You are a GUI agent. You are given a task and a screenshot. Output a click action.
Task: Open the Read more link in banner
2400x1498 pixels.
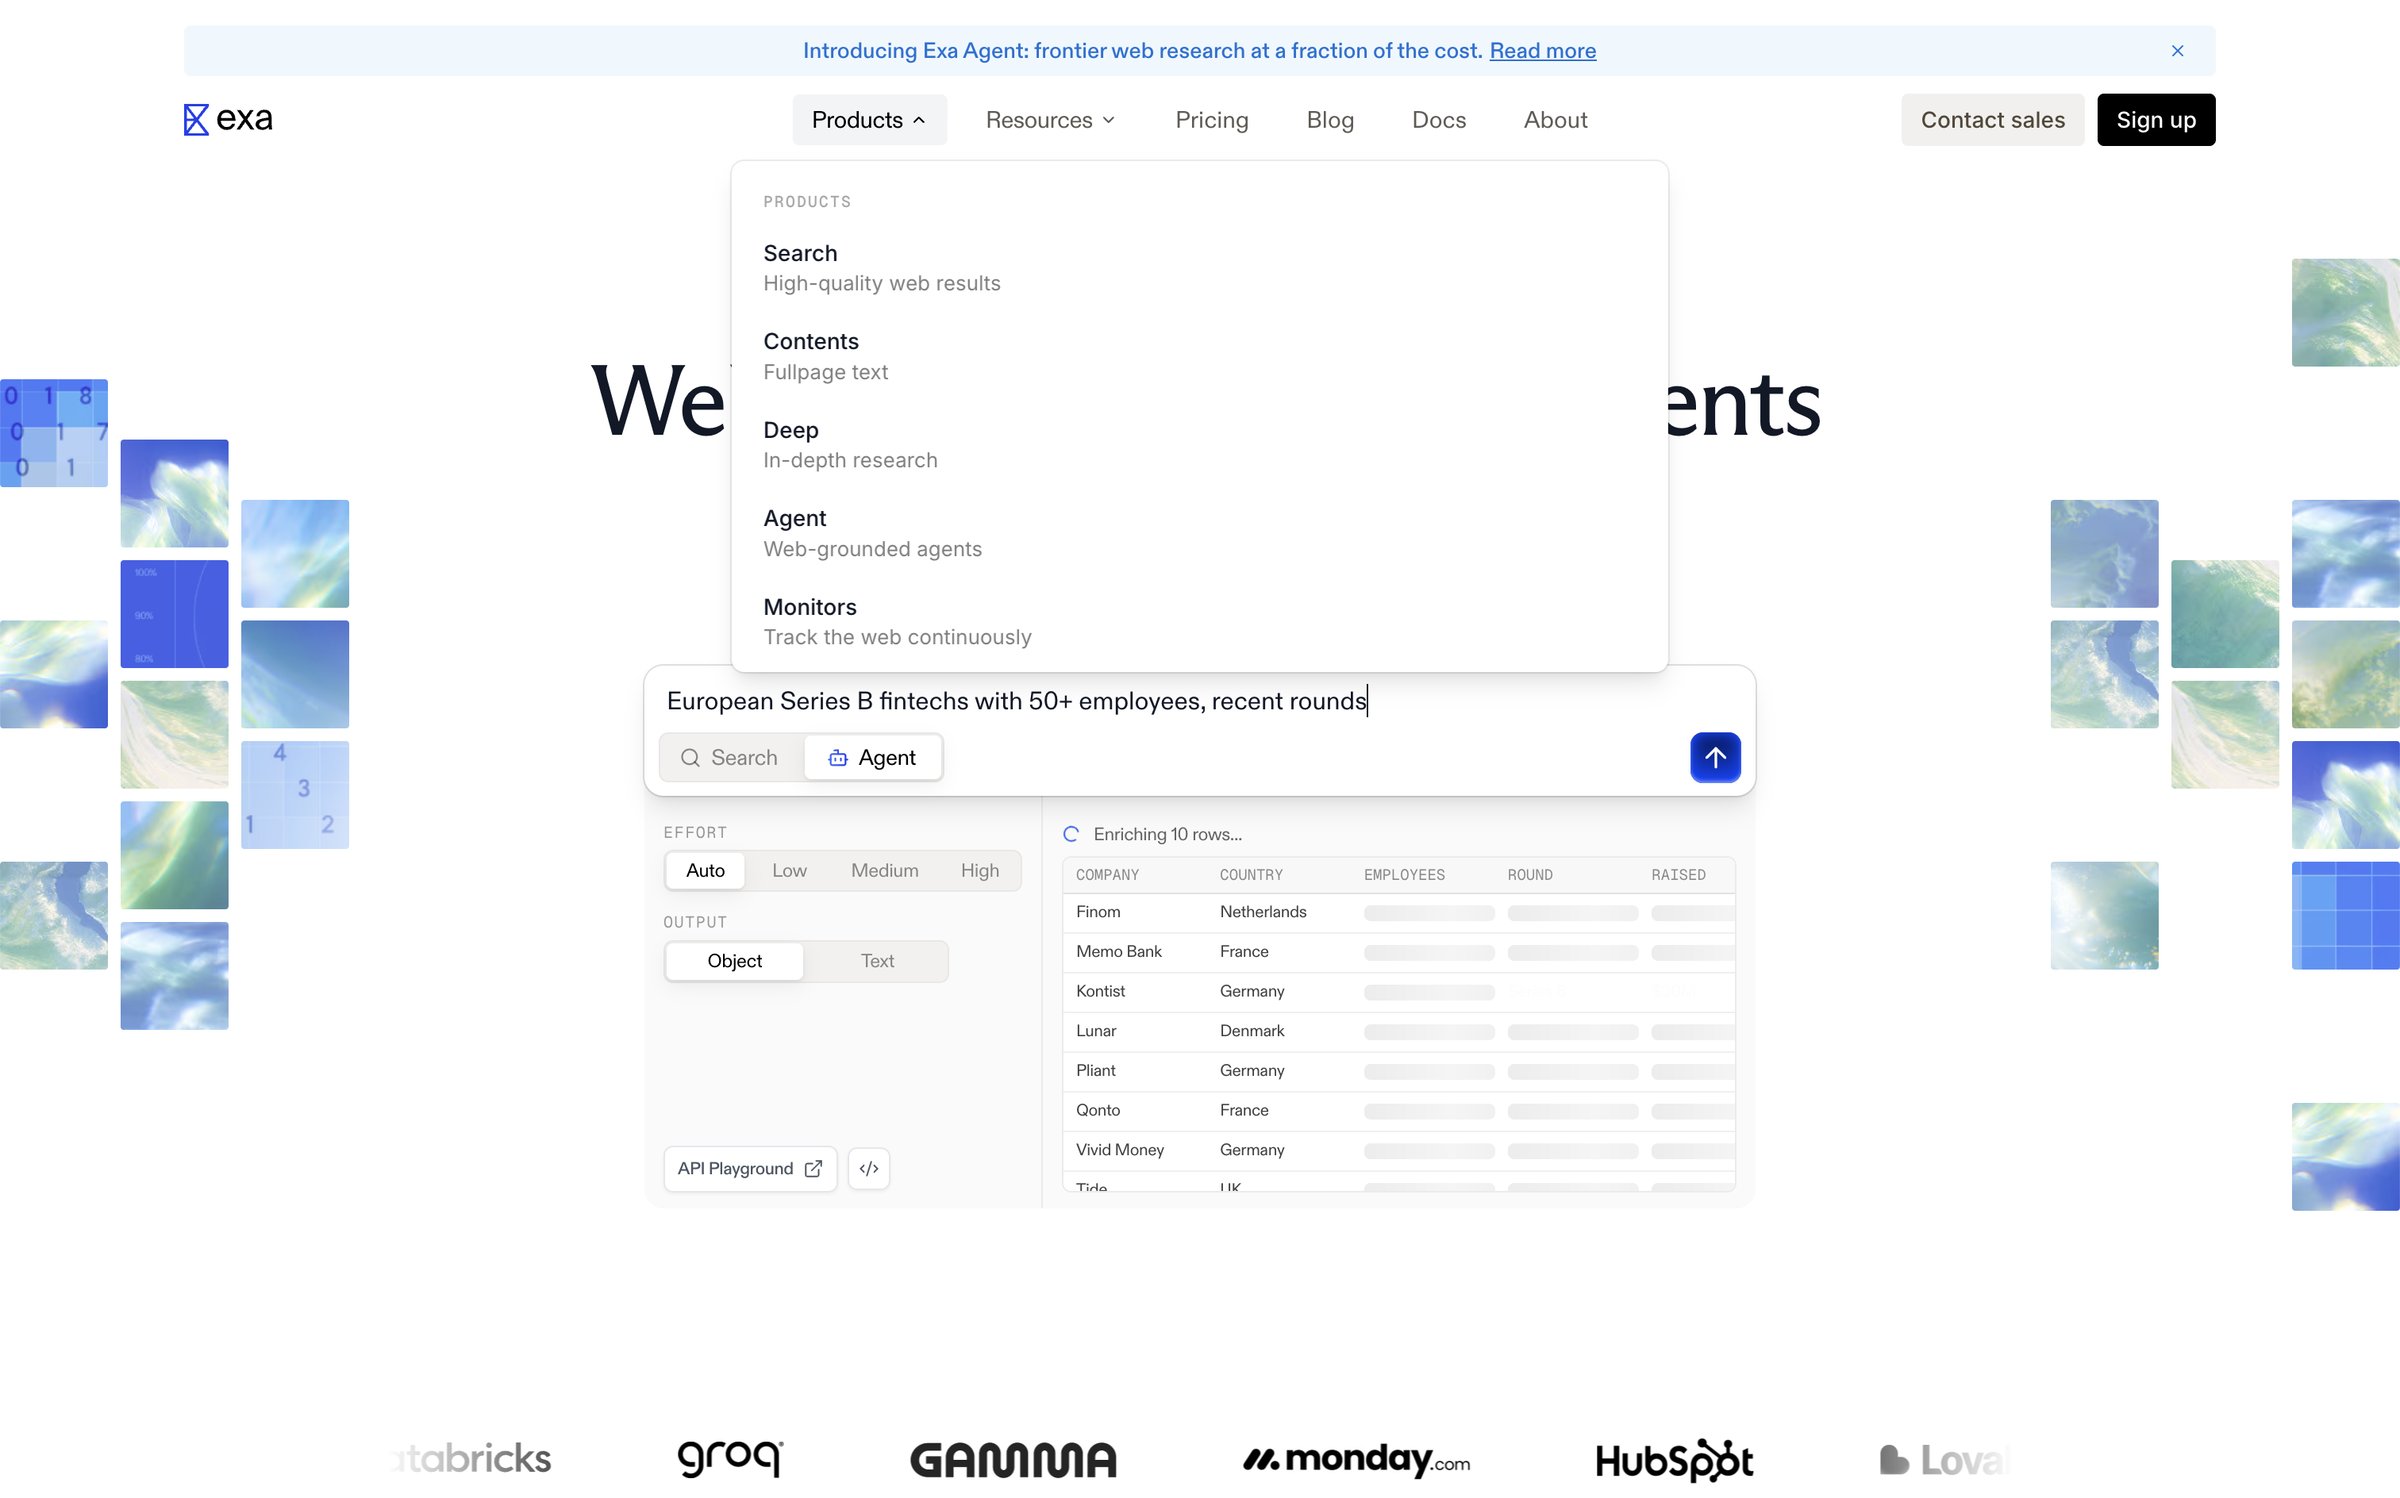click(x=1542, y=51)
